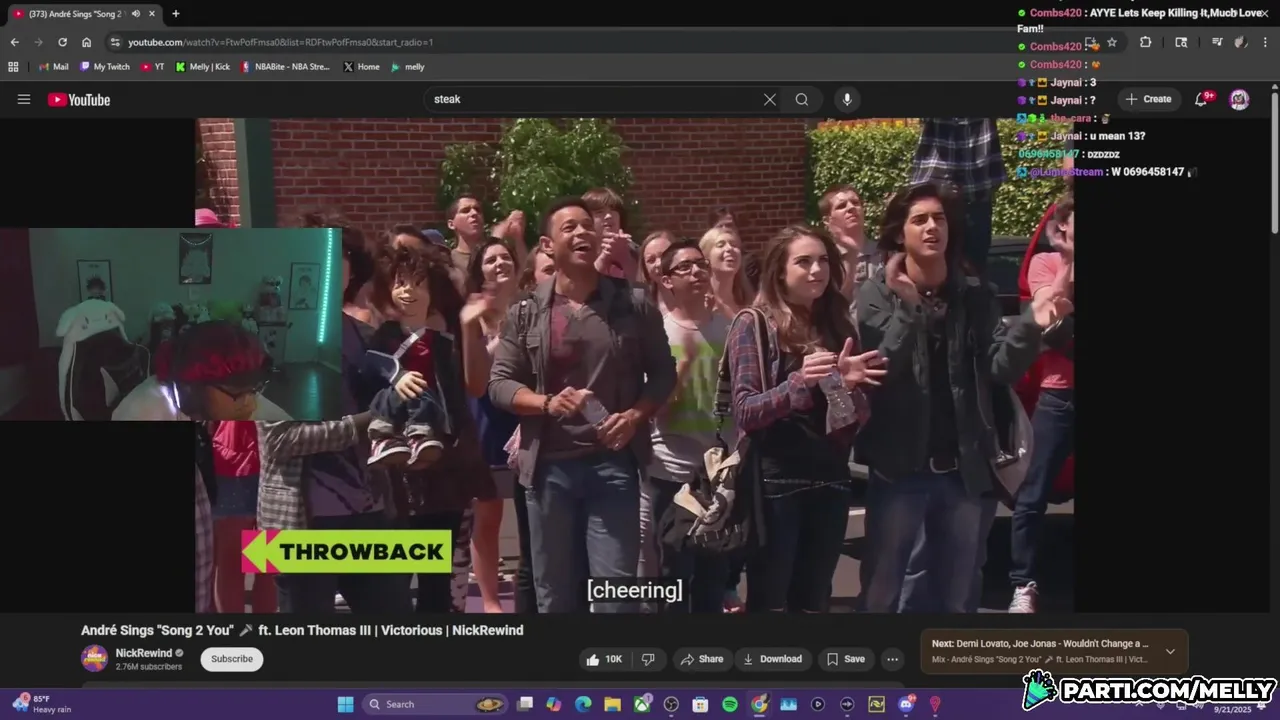Open the NickRewind channel name link

(x=144, y=653)
